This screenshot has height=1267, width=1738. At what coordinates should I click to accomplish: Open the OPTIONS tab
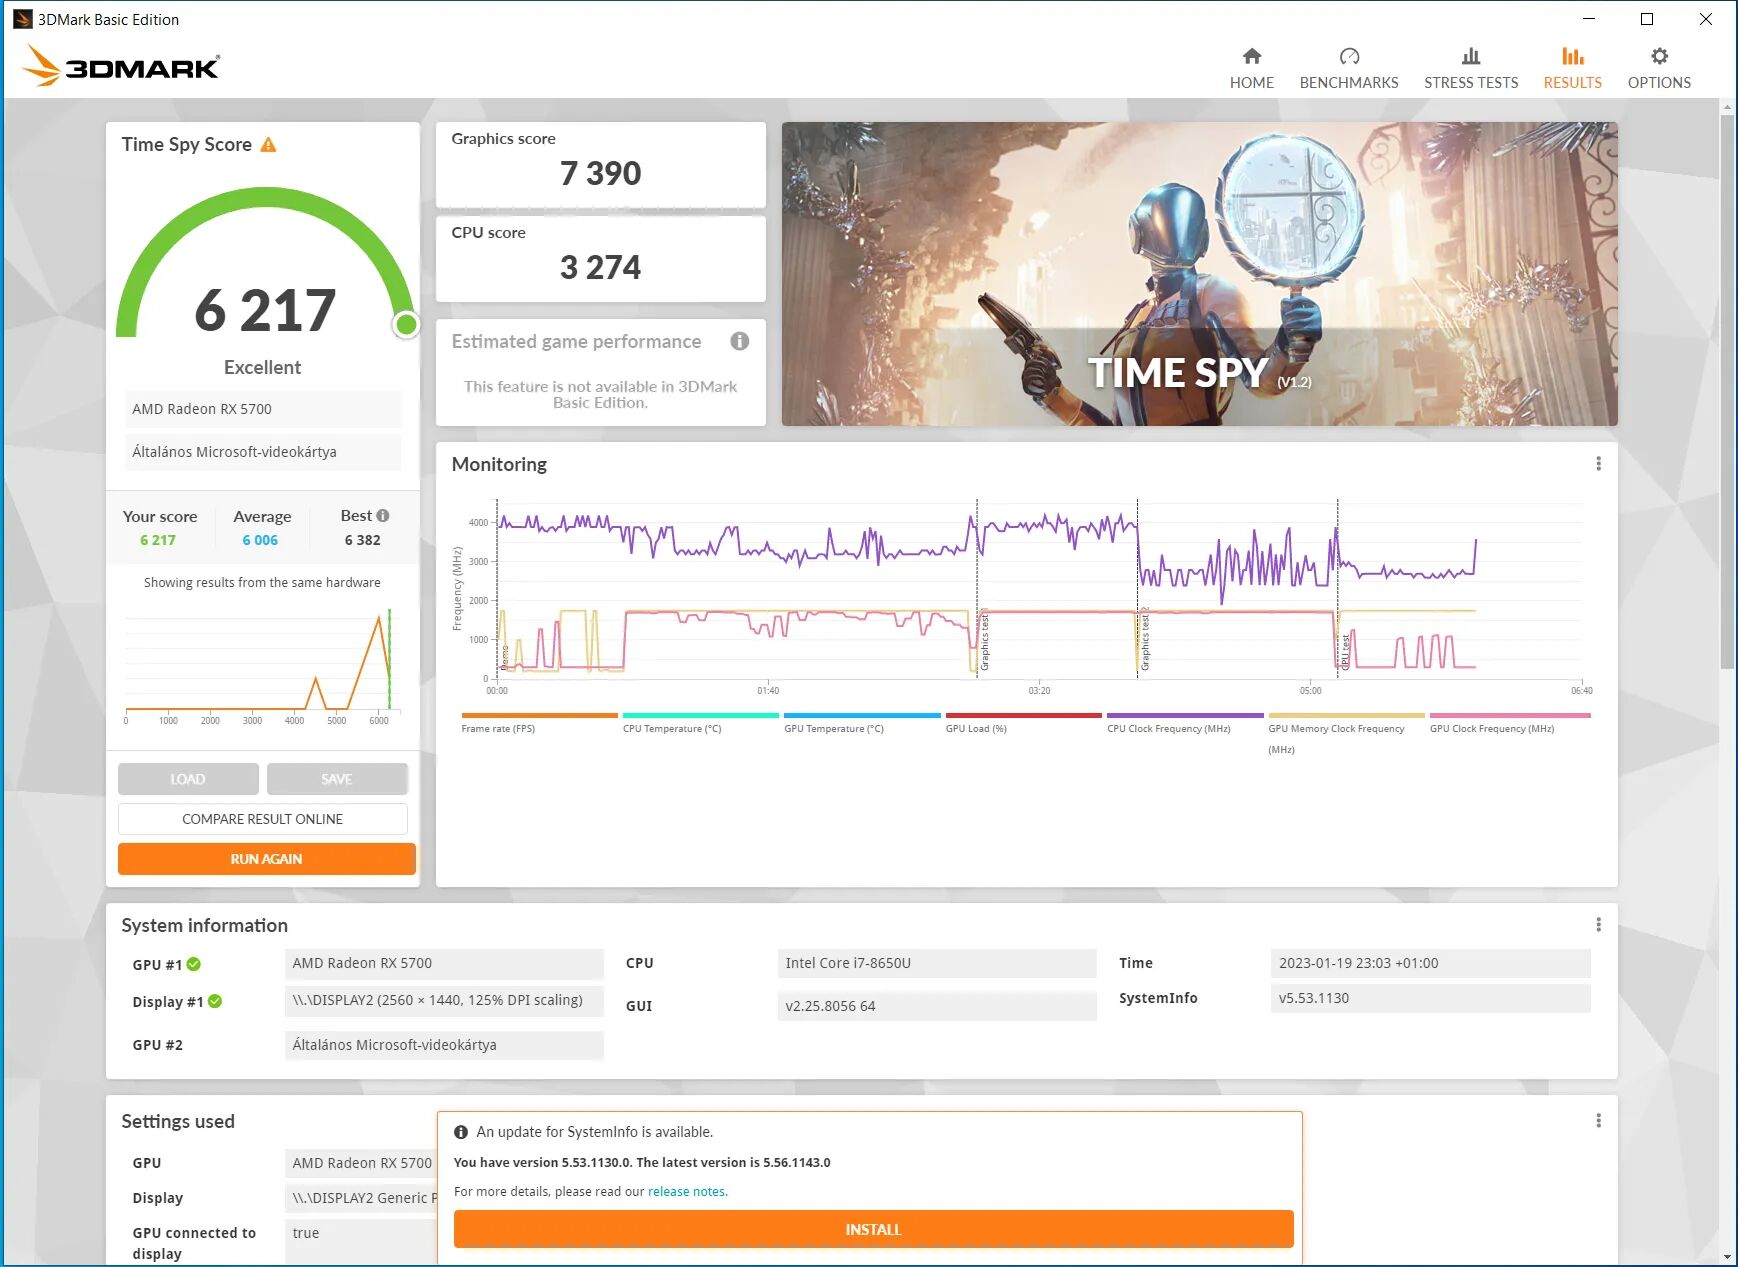click(x=1659, y=68)
